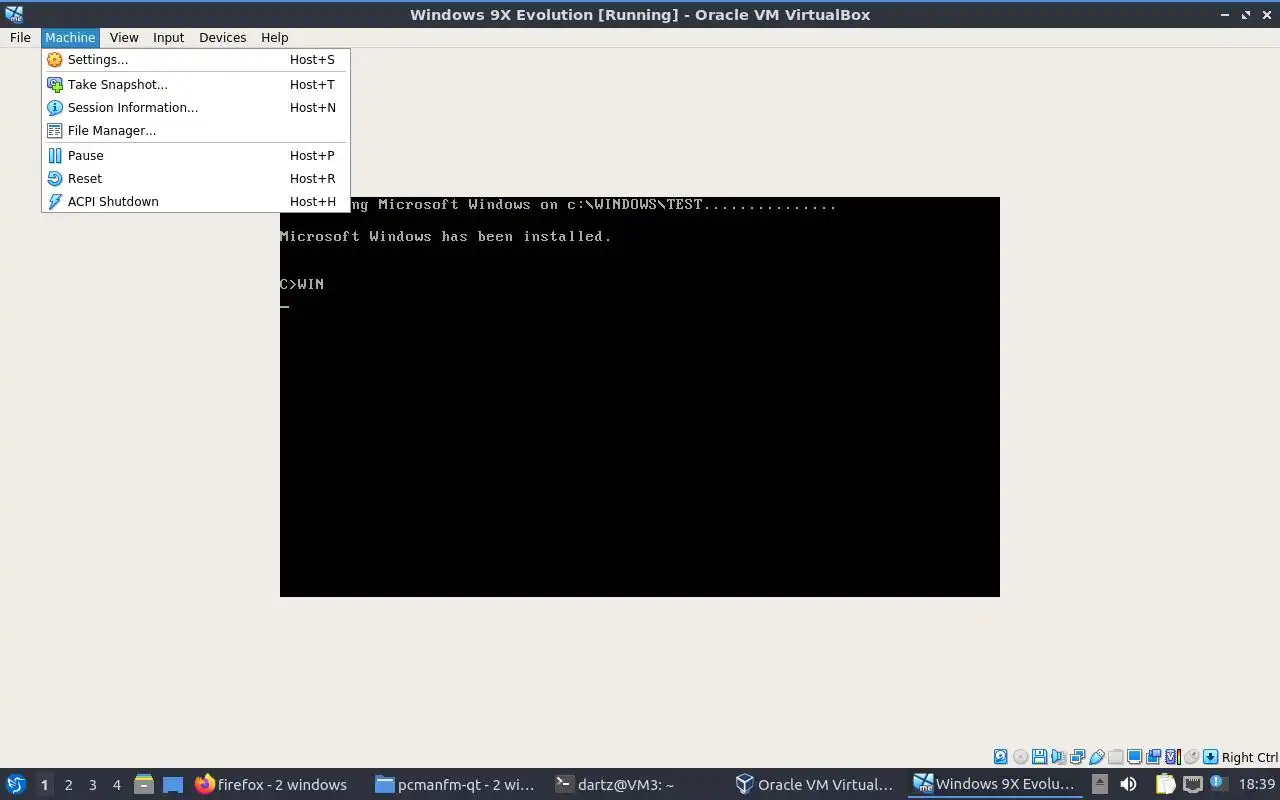Choose Settings... from Machine menu

click(195, 60)
